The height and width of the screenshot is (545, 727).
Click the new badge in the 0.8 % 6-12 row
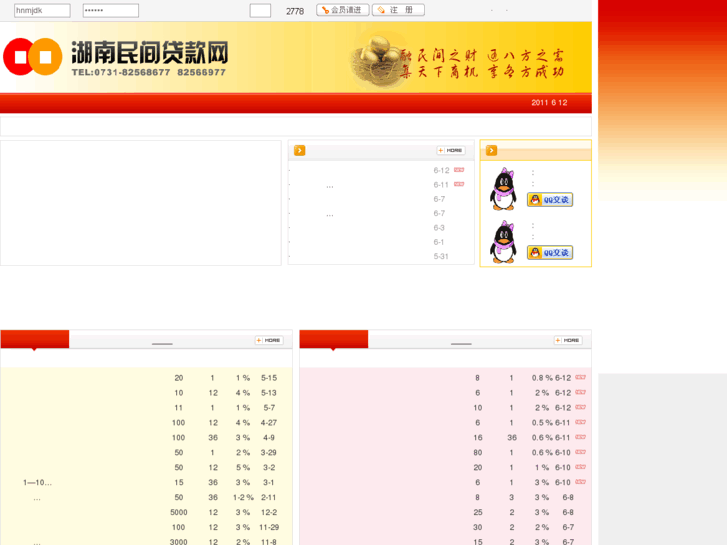[x=580, y=377]
